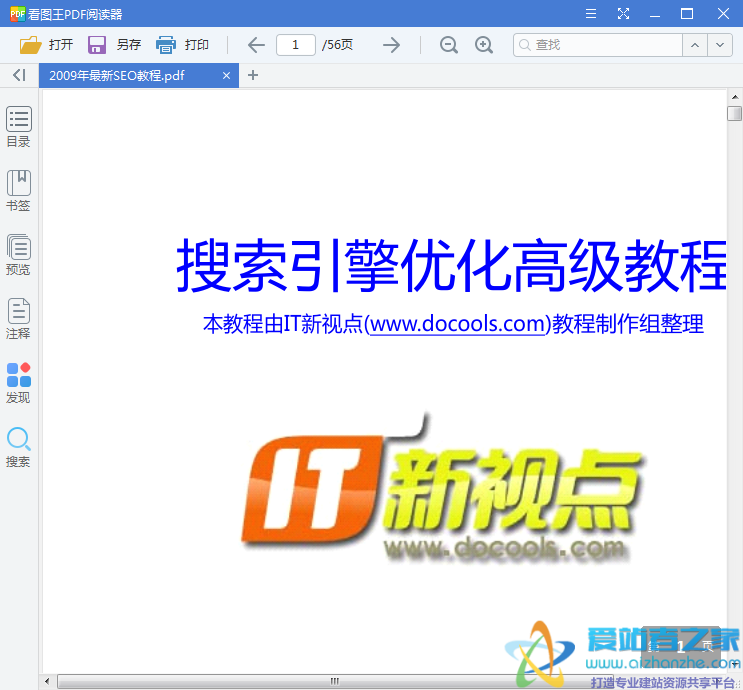743x690 pixels.
Task: Save a copy with the 另存 icon
Action: click(x=97, y=45)
